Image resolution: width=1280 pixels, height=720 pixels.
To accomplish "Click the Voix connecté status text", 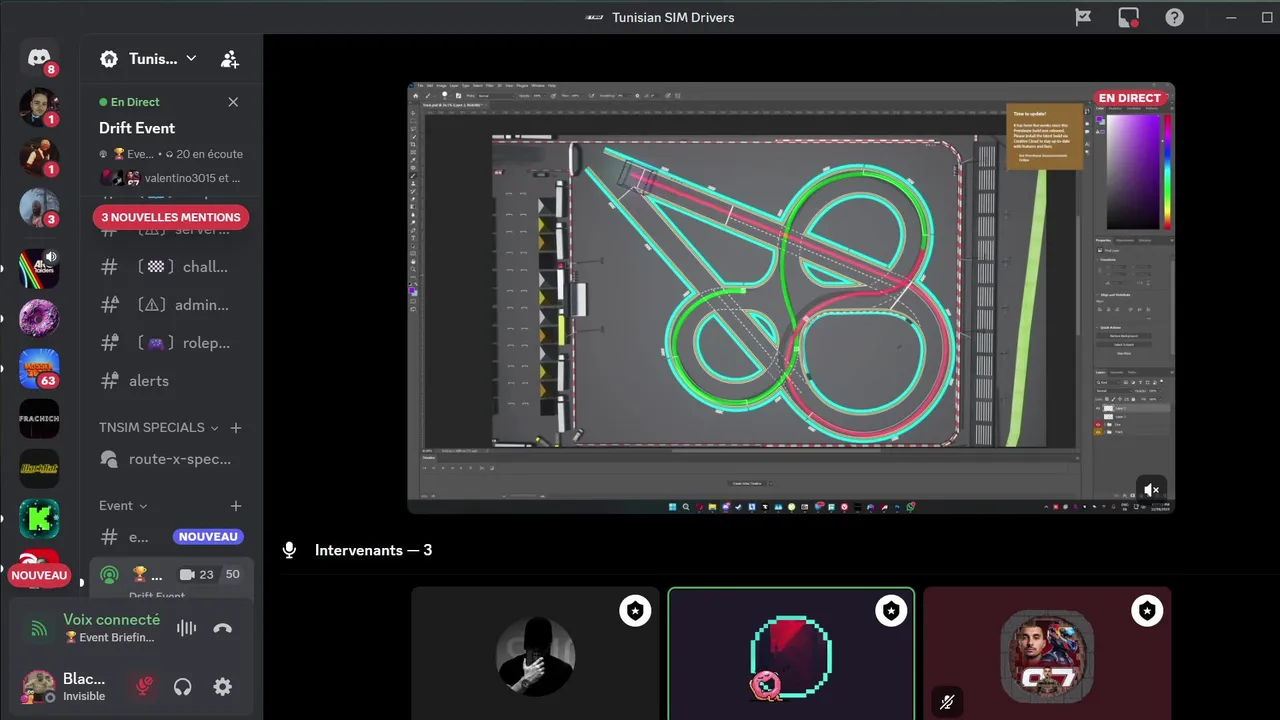I will [111, 620].
